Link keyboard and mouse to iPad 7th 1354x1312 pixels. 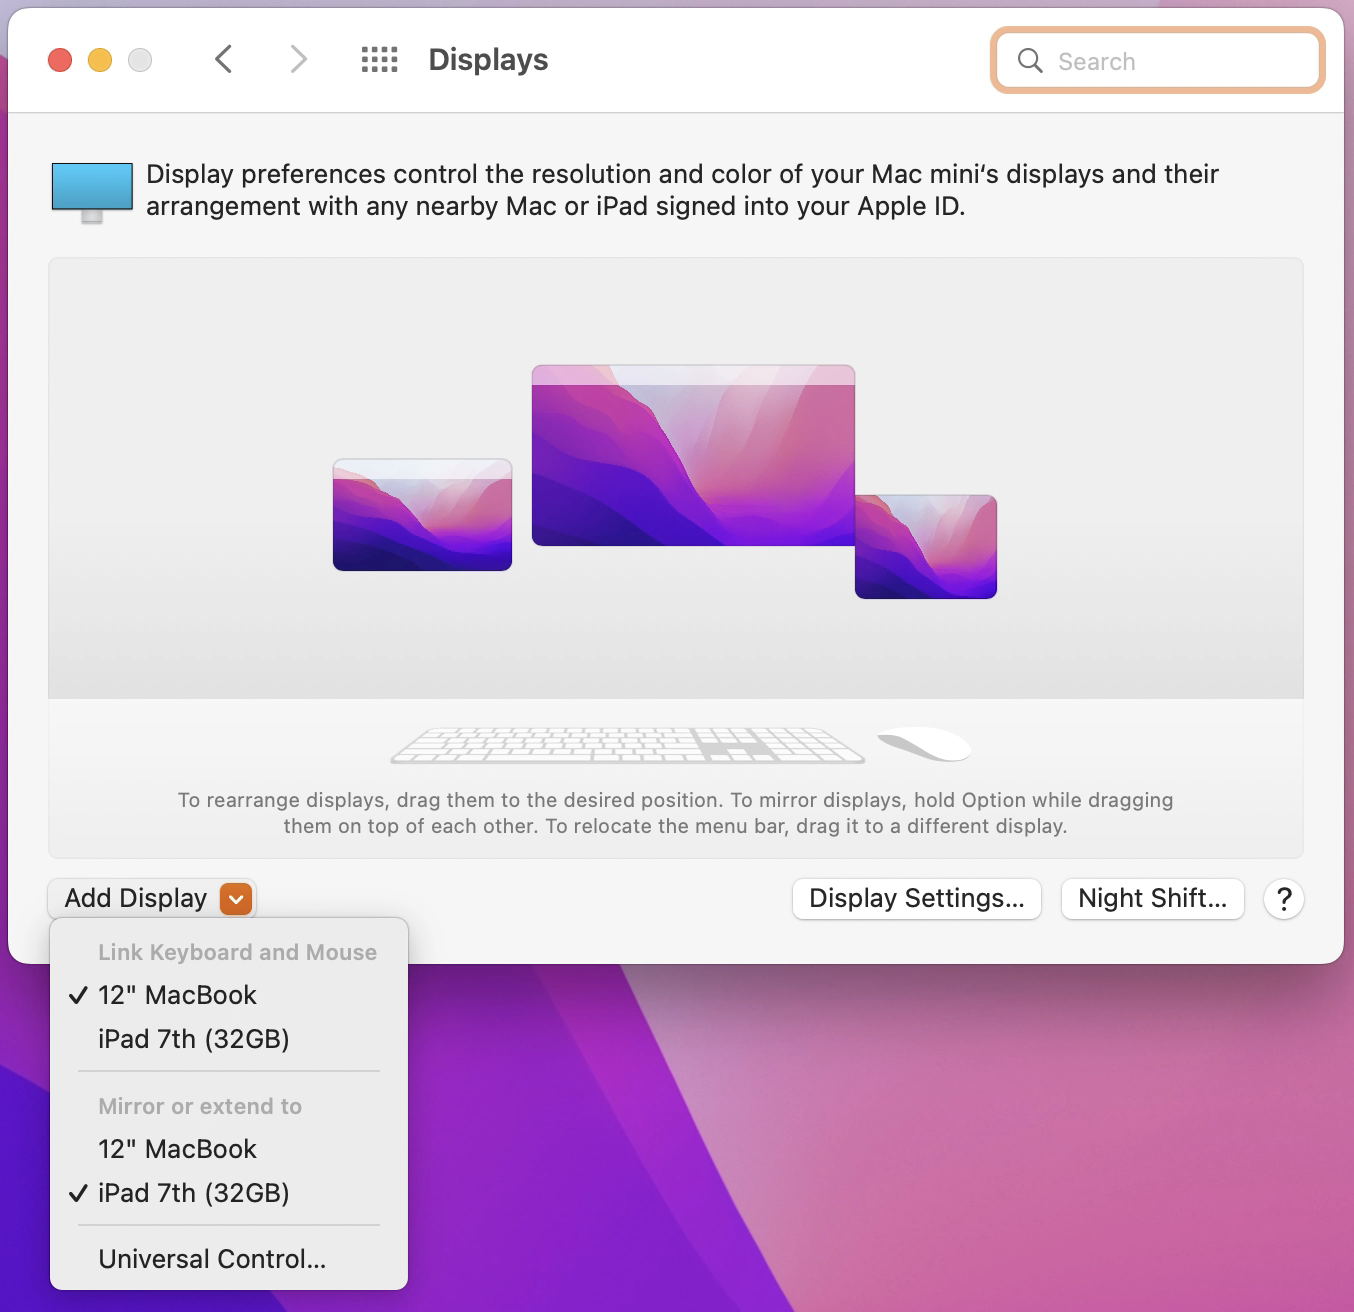tap(229, 1039)
